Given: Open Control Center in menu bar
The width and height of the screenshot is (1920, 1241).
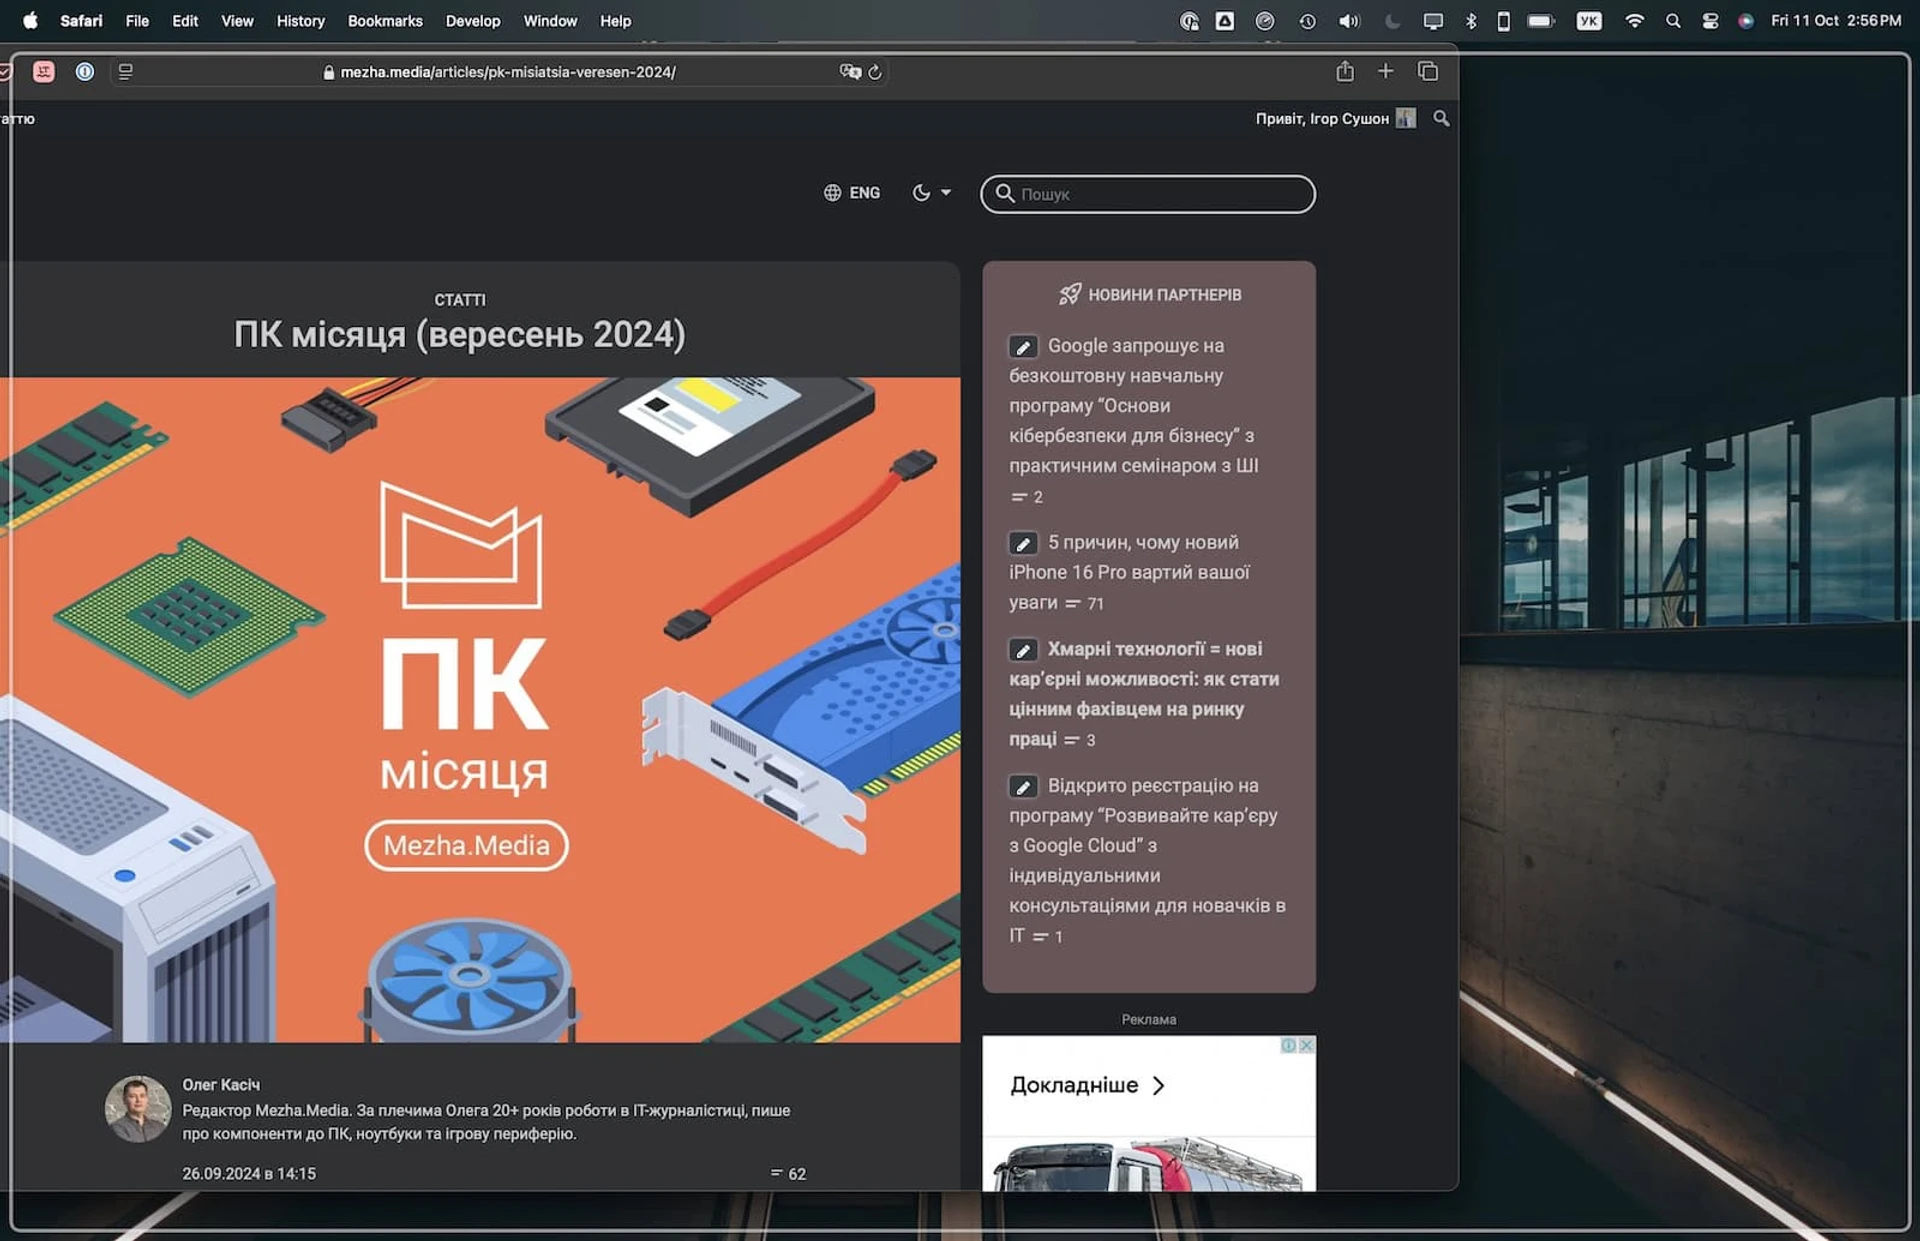Looking at the screenshot, I should pos(1710,20).
